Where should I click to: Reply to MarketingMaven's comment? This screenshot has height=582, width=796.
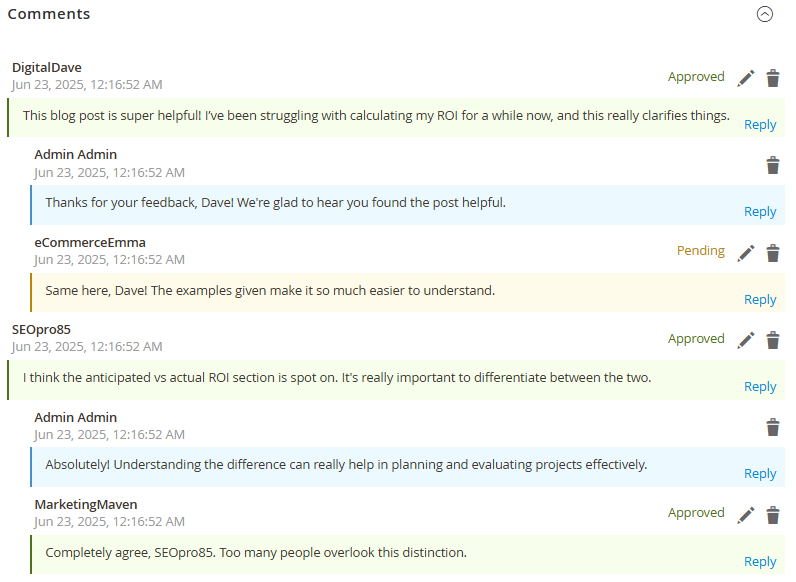[x=760, y=562]
